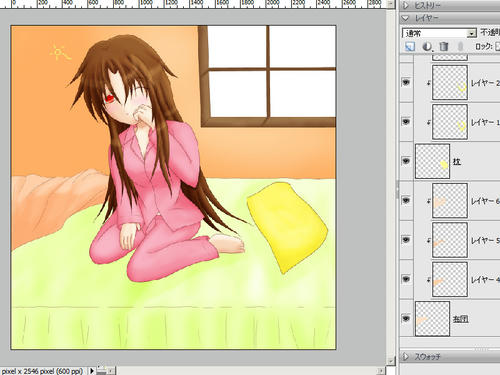The image size is (500, 375).
Task: Select the 枕 layer thumbnail
Action: [432, 161]
